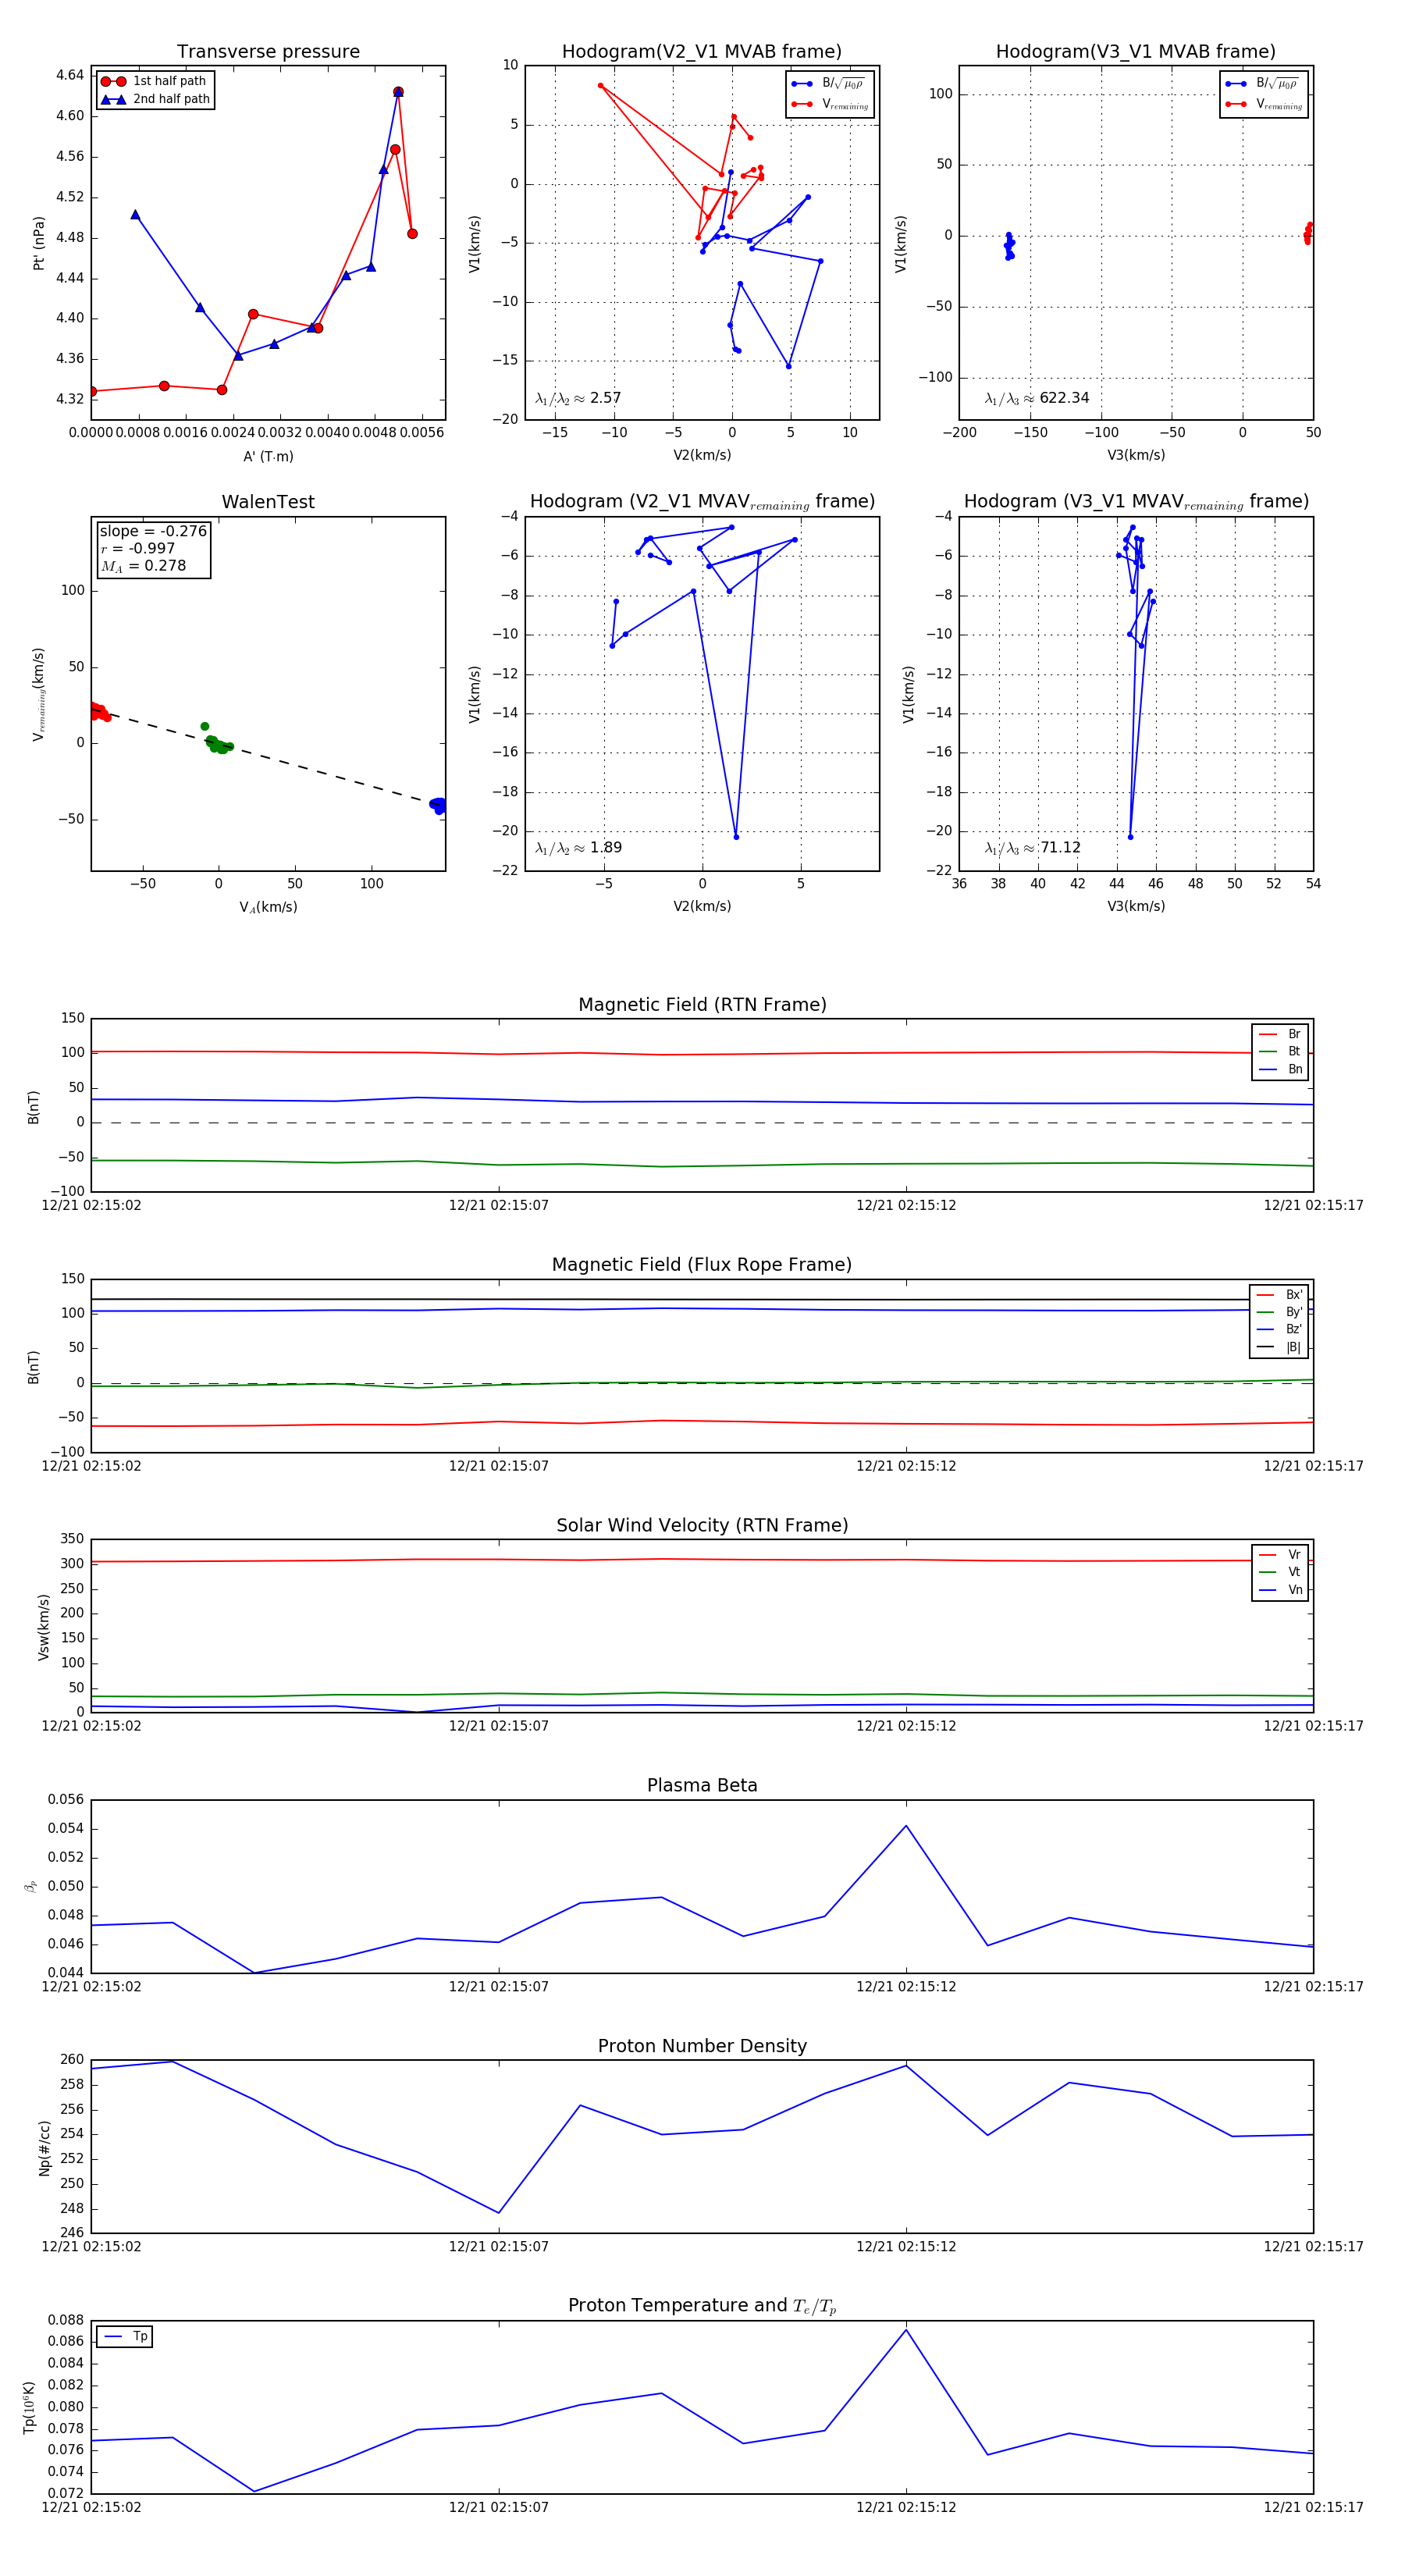Select the green data cluster in WalenTest plot
Screen dimensions: 1405x2576
tap(216, 744)
